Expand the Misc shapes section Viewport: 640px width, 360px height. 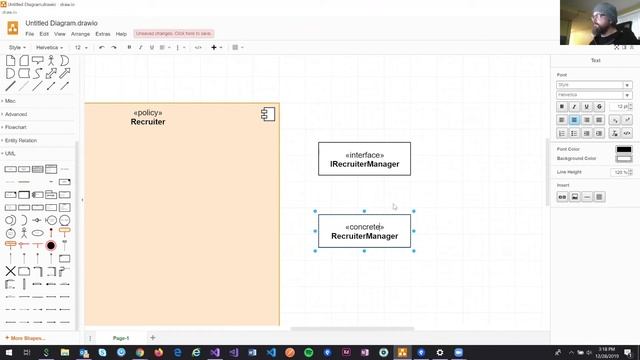tap(9, 101)
